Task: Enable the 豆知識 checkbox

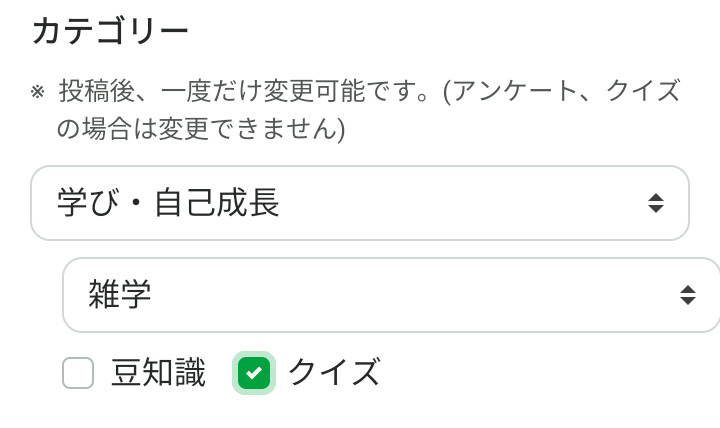Action: (78, 373)
